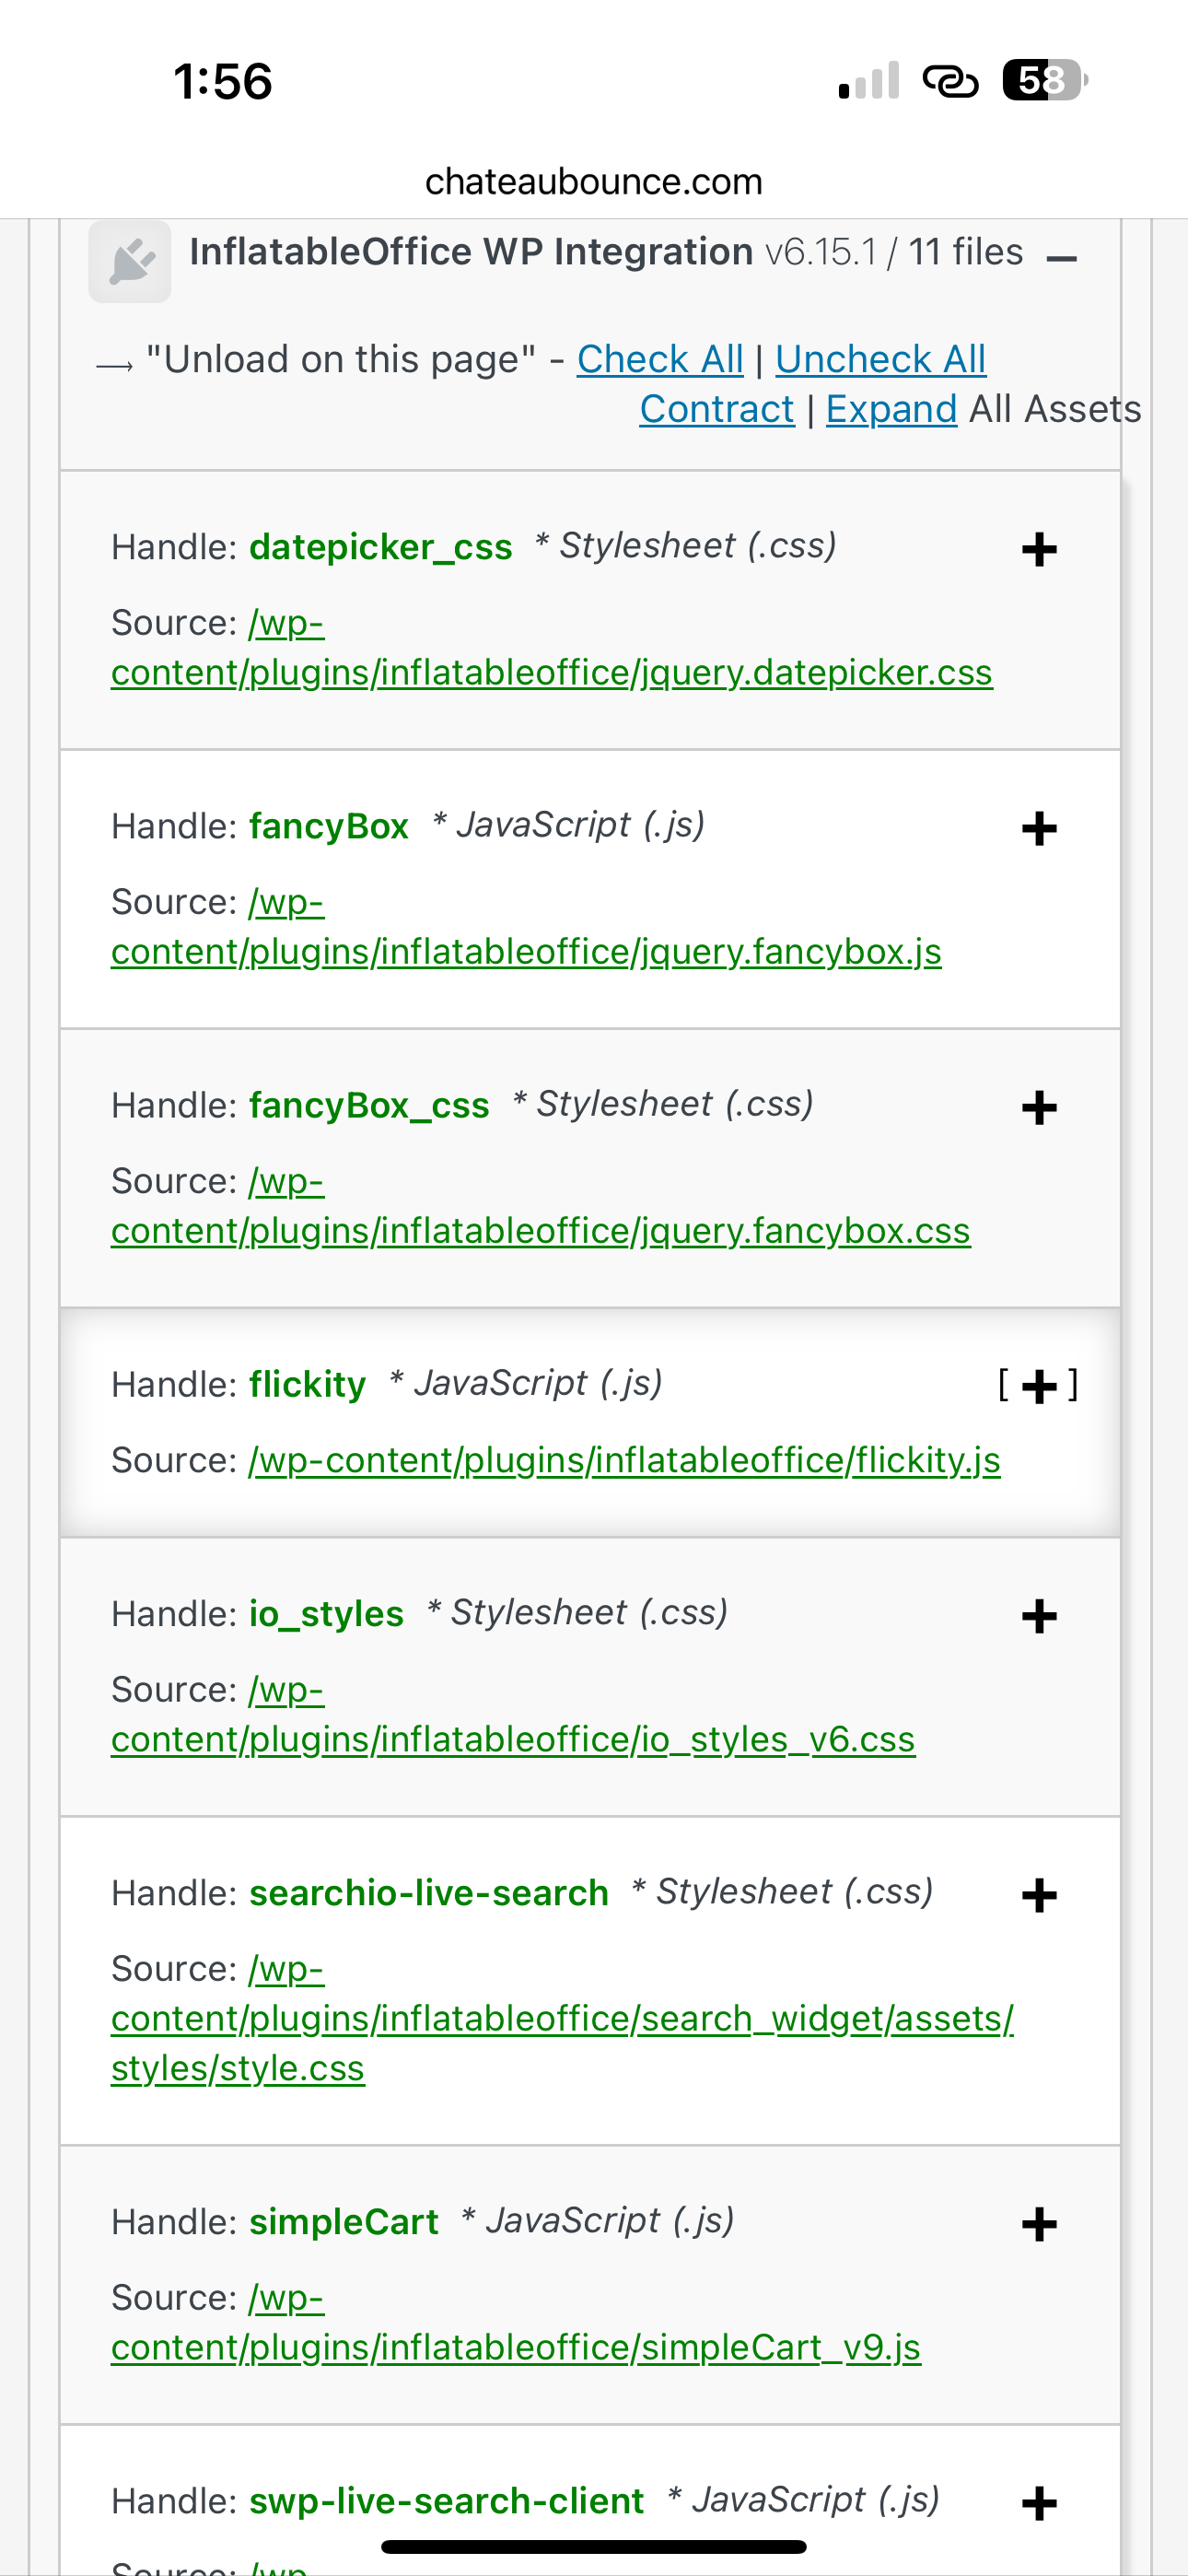Viewport: 1188px width, 2576px height.
Task: Open the jquery.fancybox.js source link
Action: [x=526, y=952]
